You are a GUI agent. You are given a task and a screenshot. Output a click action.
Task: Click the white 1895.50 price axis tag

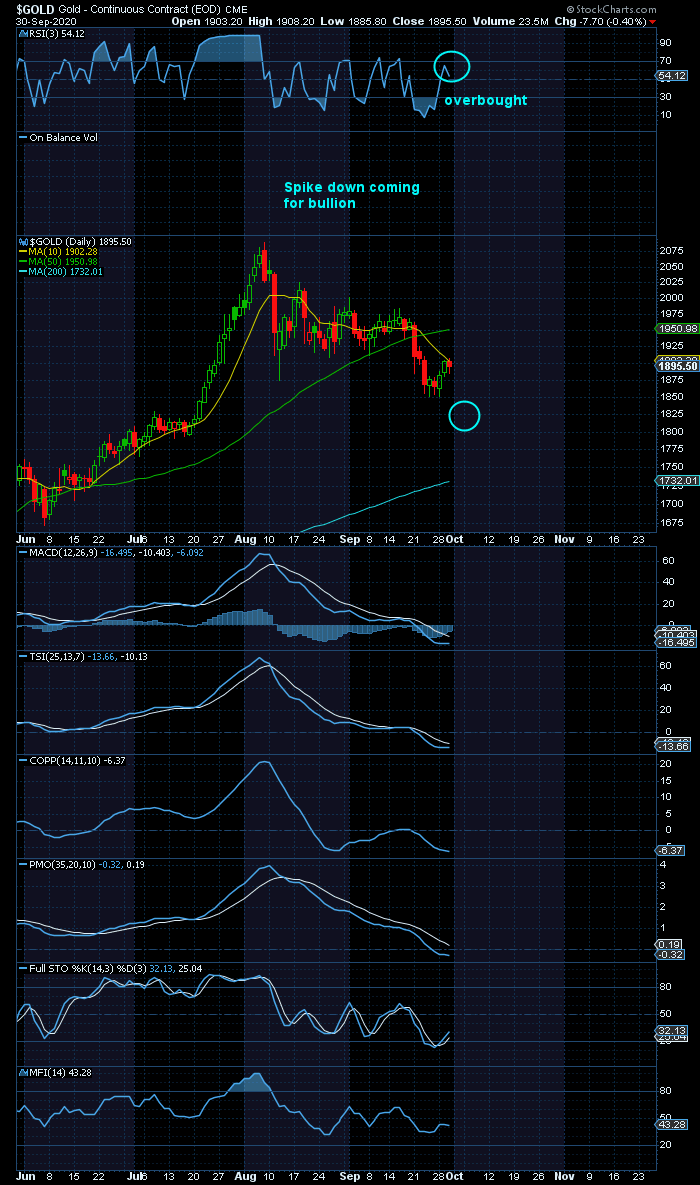[678, 366]
